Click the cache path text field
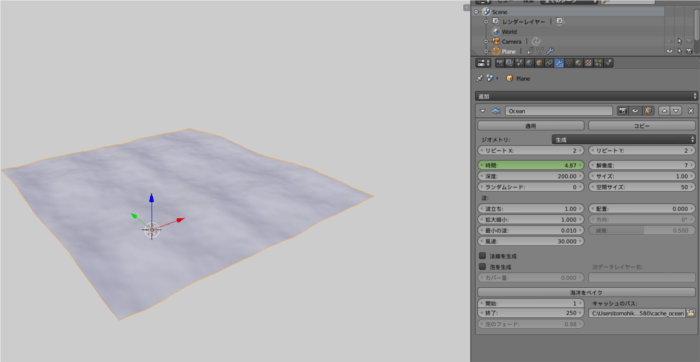This screenshot has width=700, height=362. [637, 313]
